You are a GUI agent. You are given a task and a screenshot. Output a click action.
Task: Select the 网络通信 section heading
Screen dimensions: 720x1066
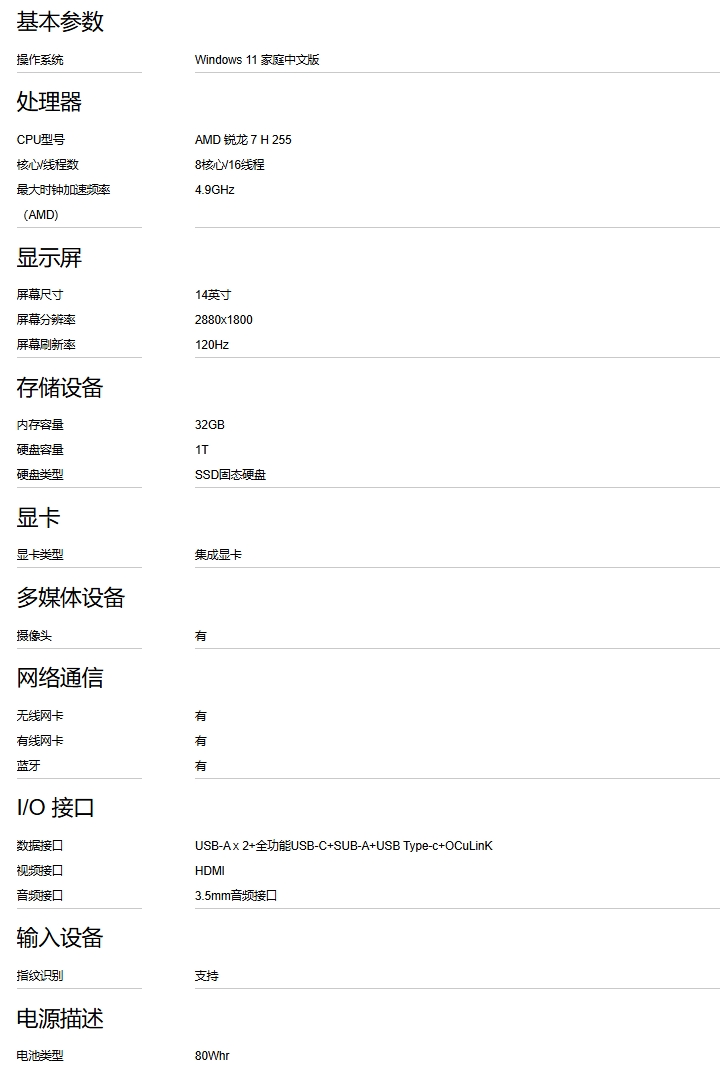(60, 678)
